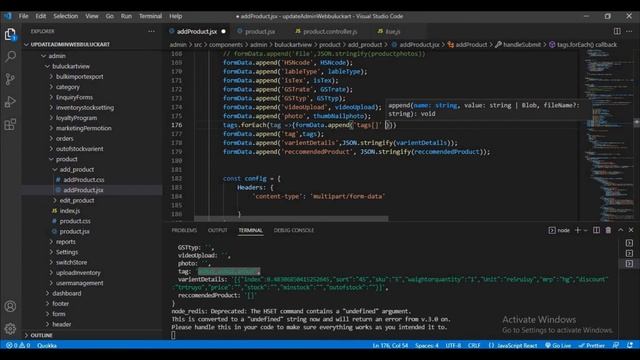Select the node terminal instance
The image size is (640, 360).
click(x=559, y=230)
